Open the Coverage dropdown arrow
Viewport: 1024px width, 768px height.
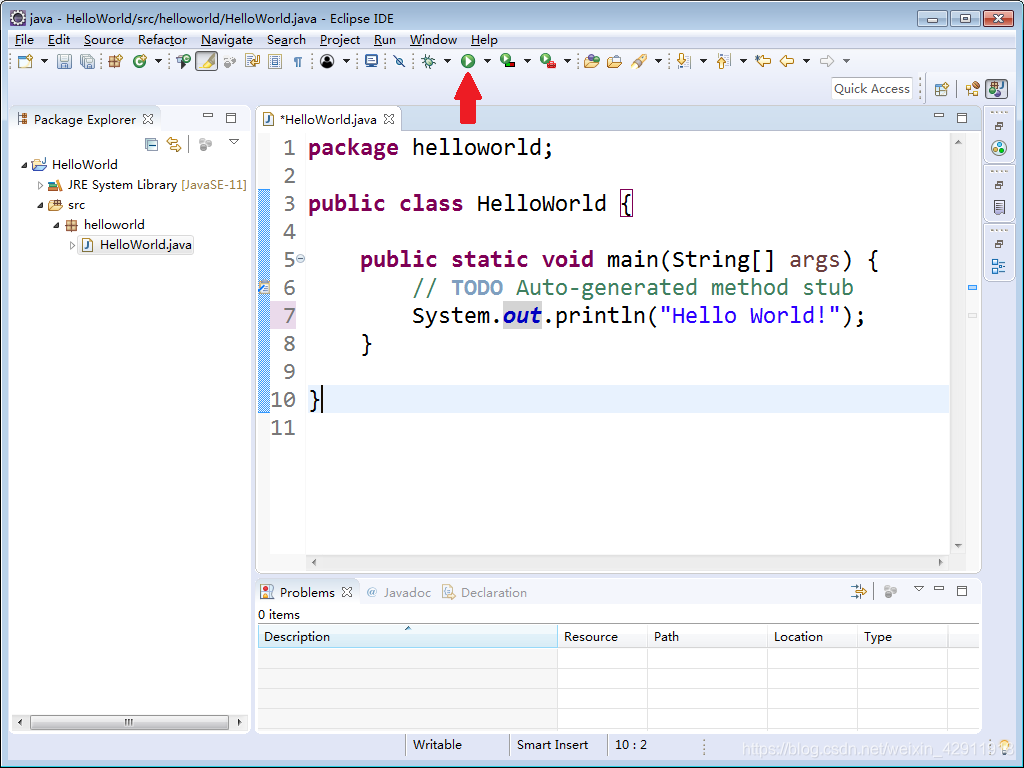(x=527, y=61)
